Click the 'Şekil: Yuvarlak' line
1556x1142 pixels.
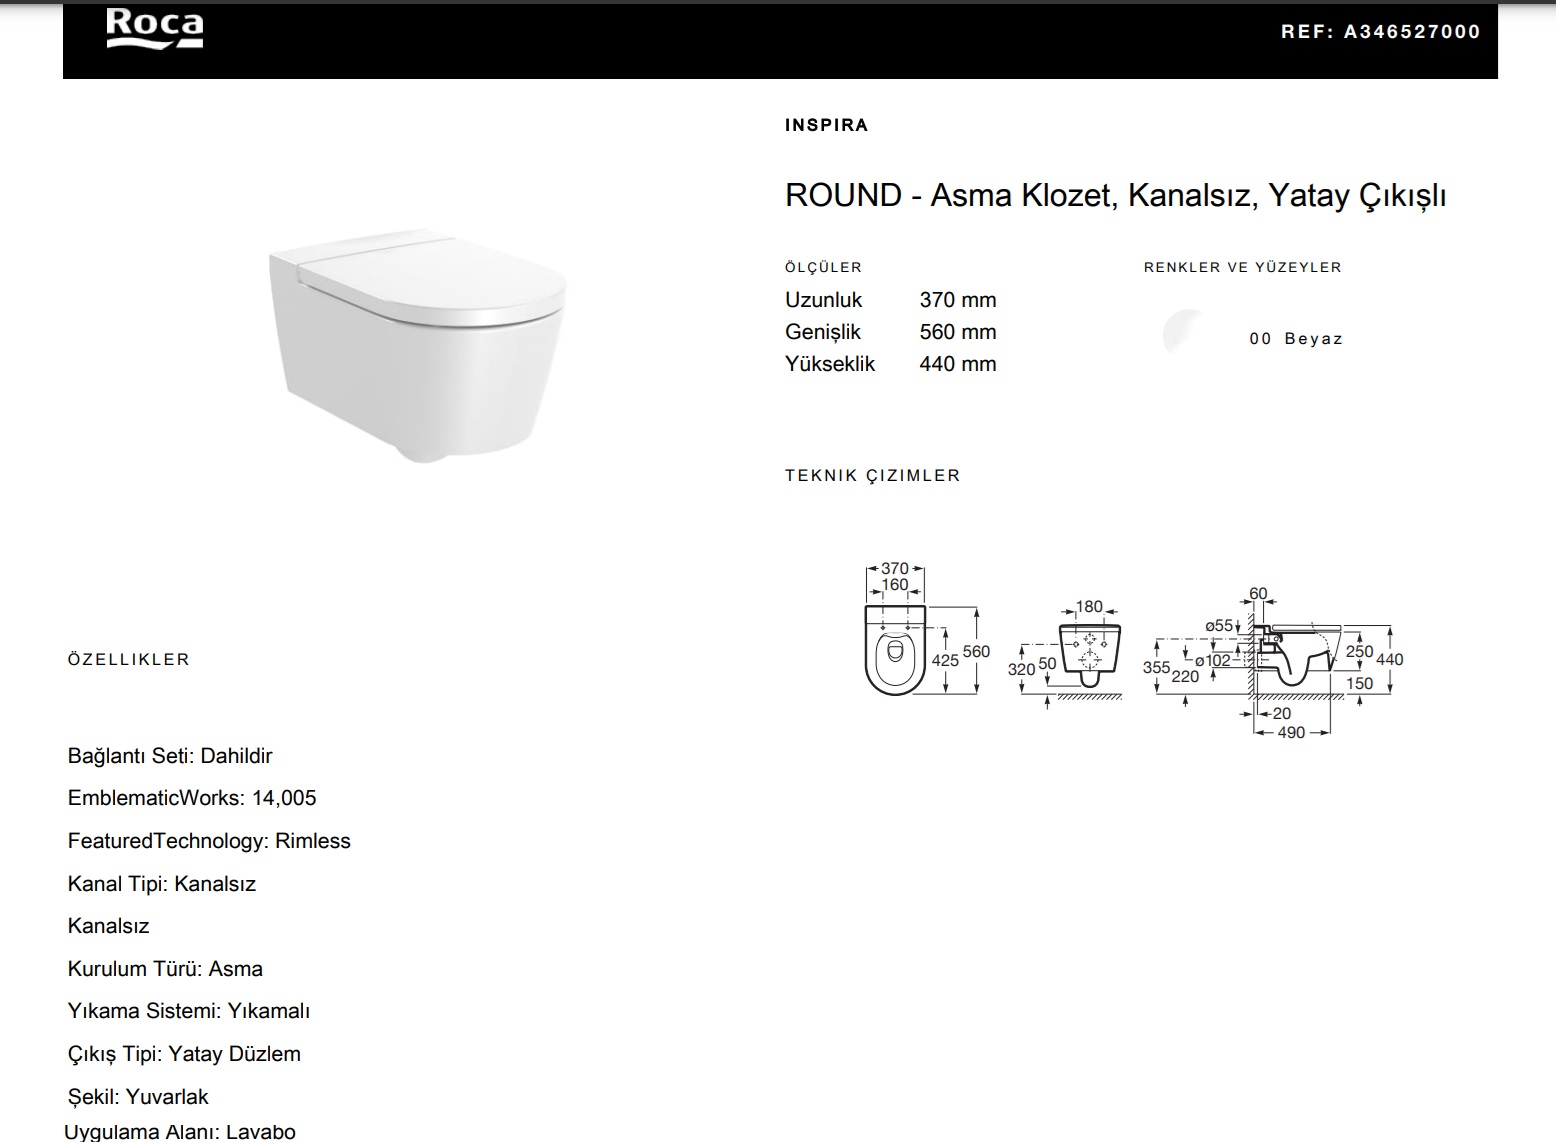click(x=138, y=1097)
